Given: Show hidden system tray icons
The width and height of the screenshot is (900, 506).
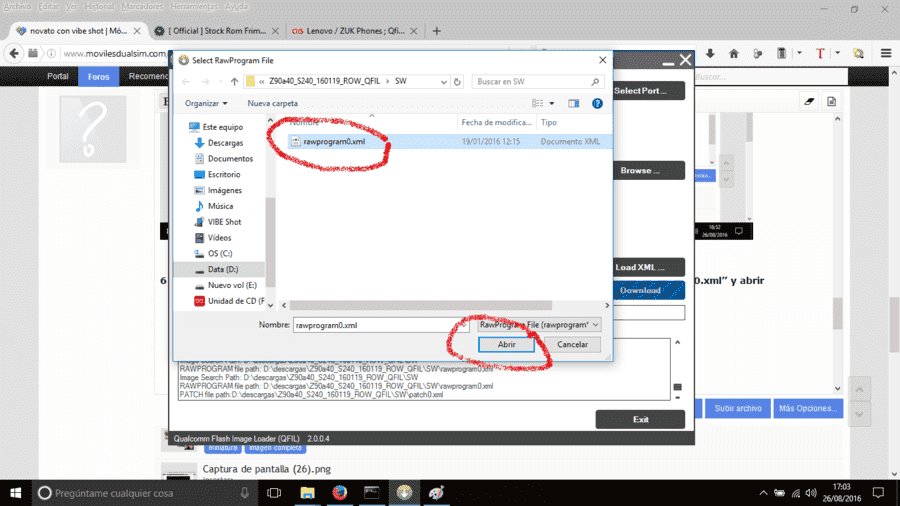Looking at the screenshot, I should [x=763, y=493].
